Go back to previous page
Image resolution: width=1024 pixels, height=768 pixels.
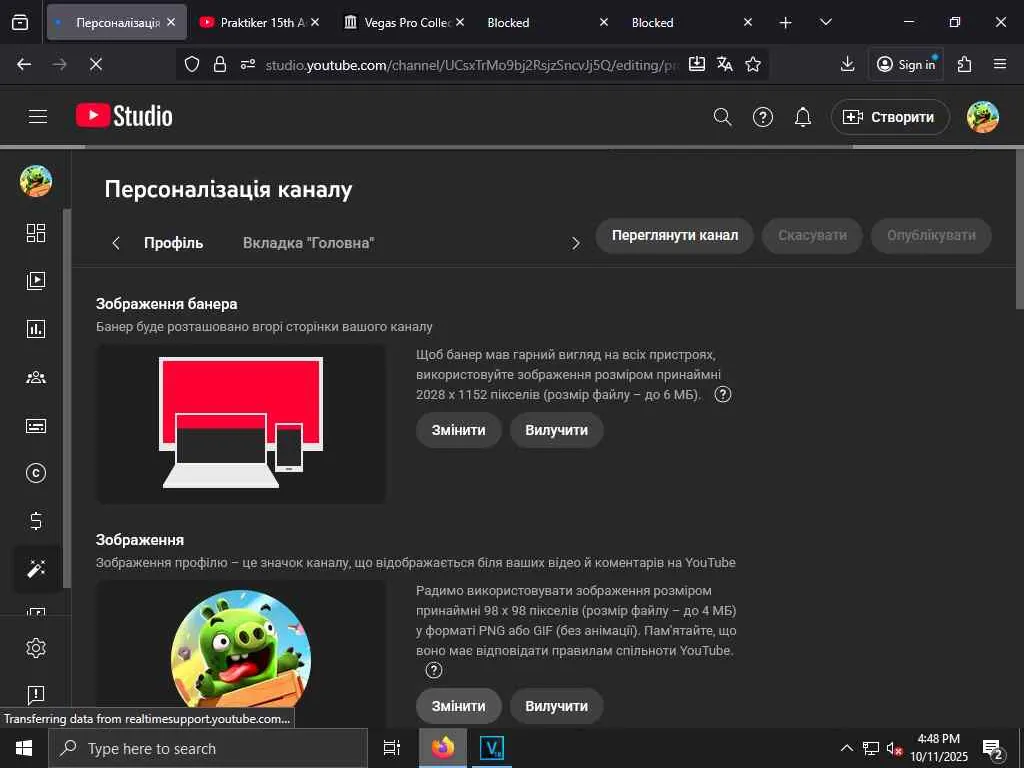24,64
